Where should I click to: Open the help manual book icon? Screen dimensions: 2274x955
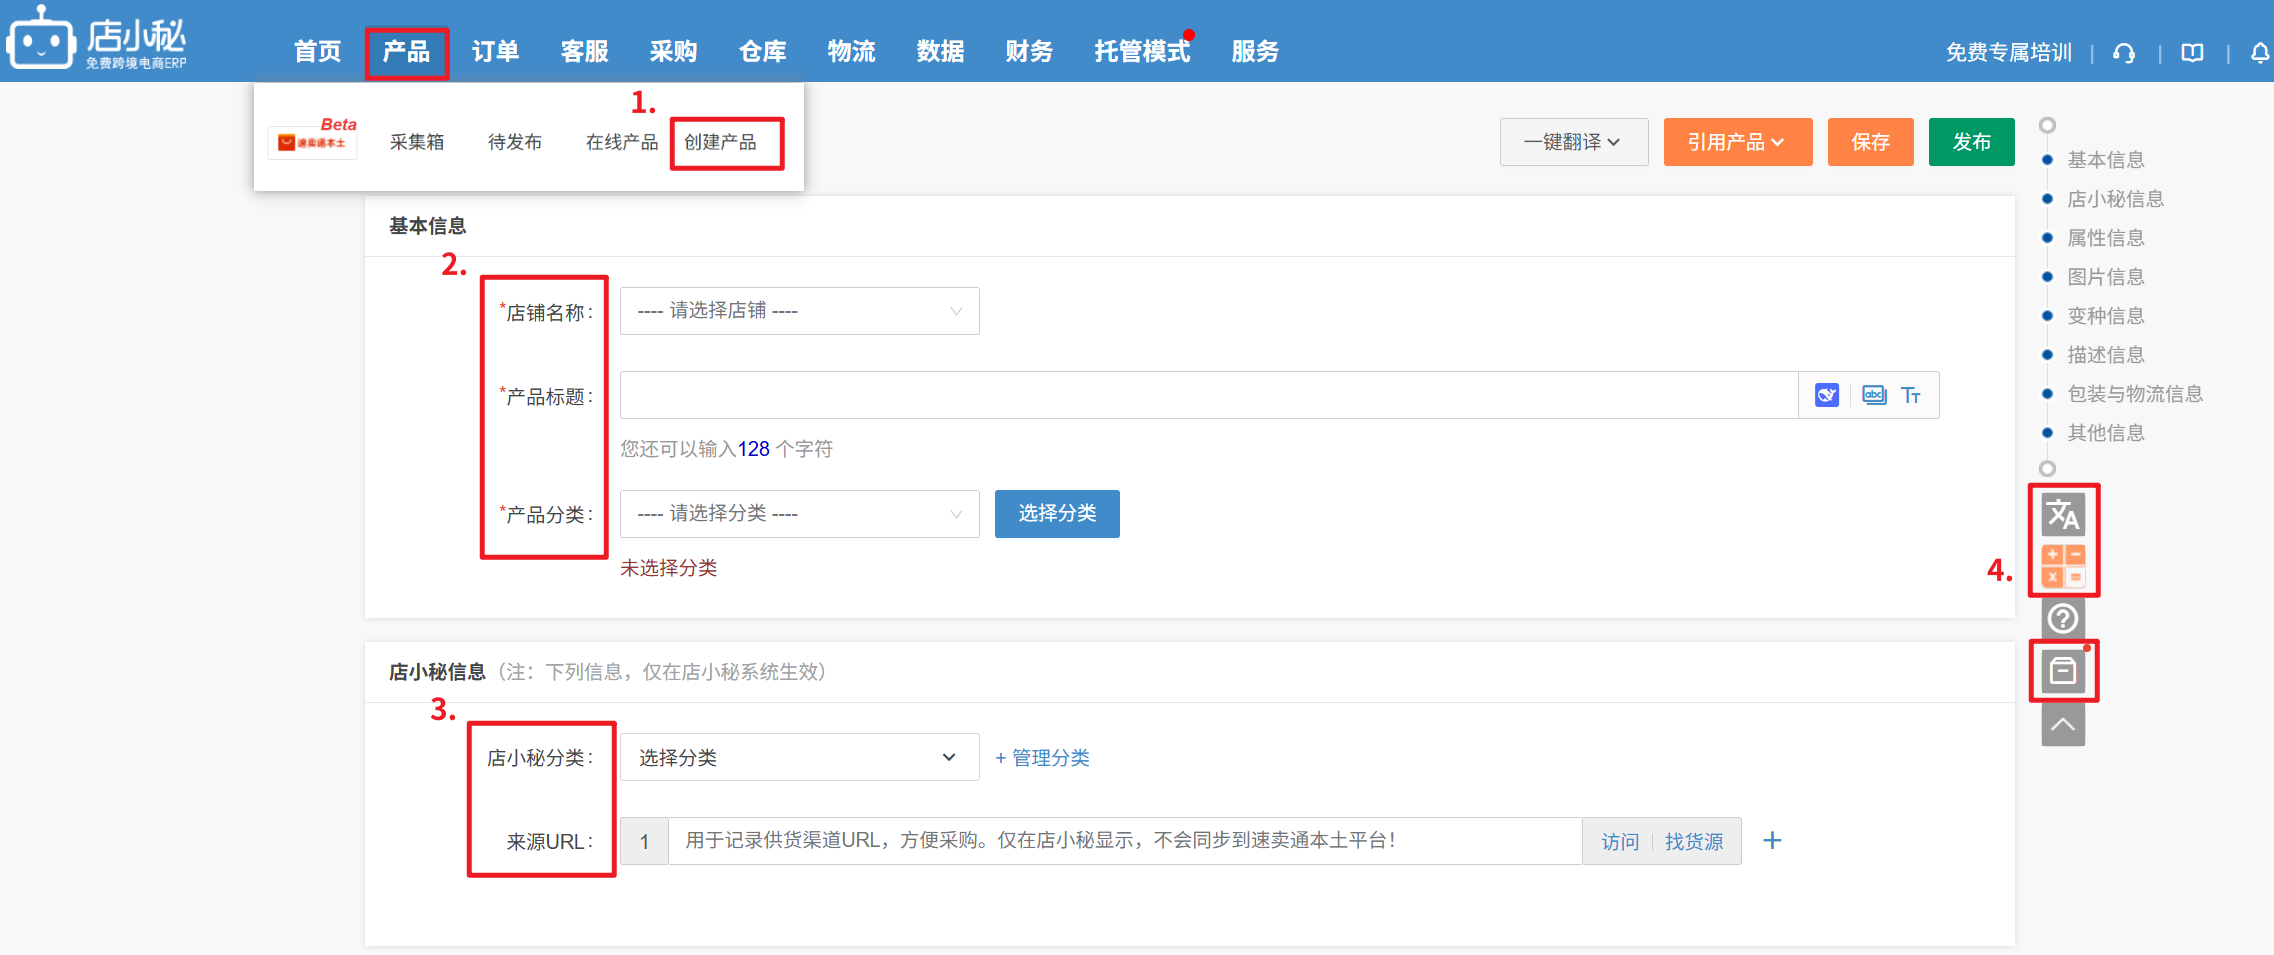(x=2192, y=53)
